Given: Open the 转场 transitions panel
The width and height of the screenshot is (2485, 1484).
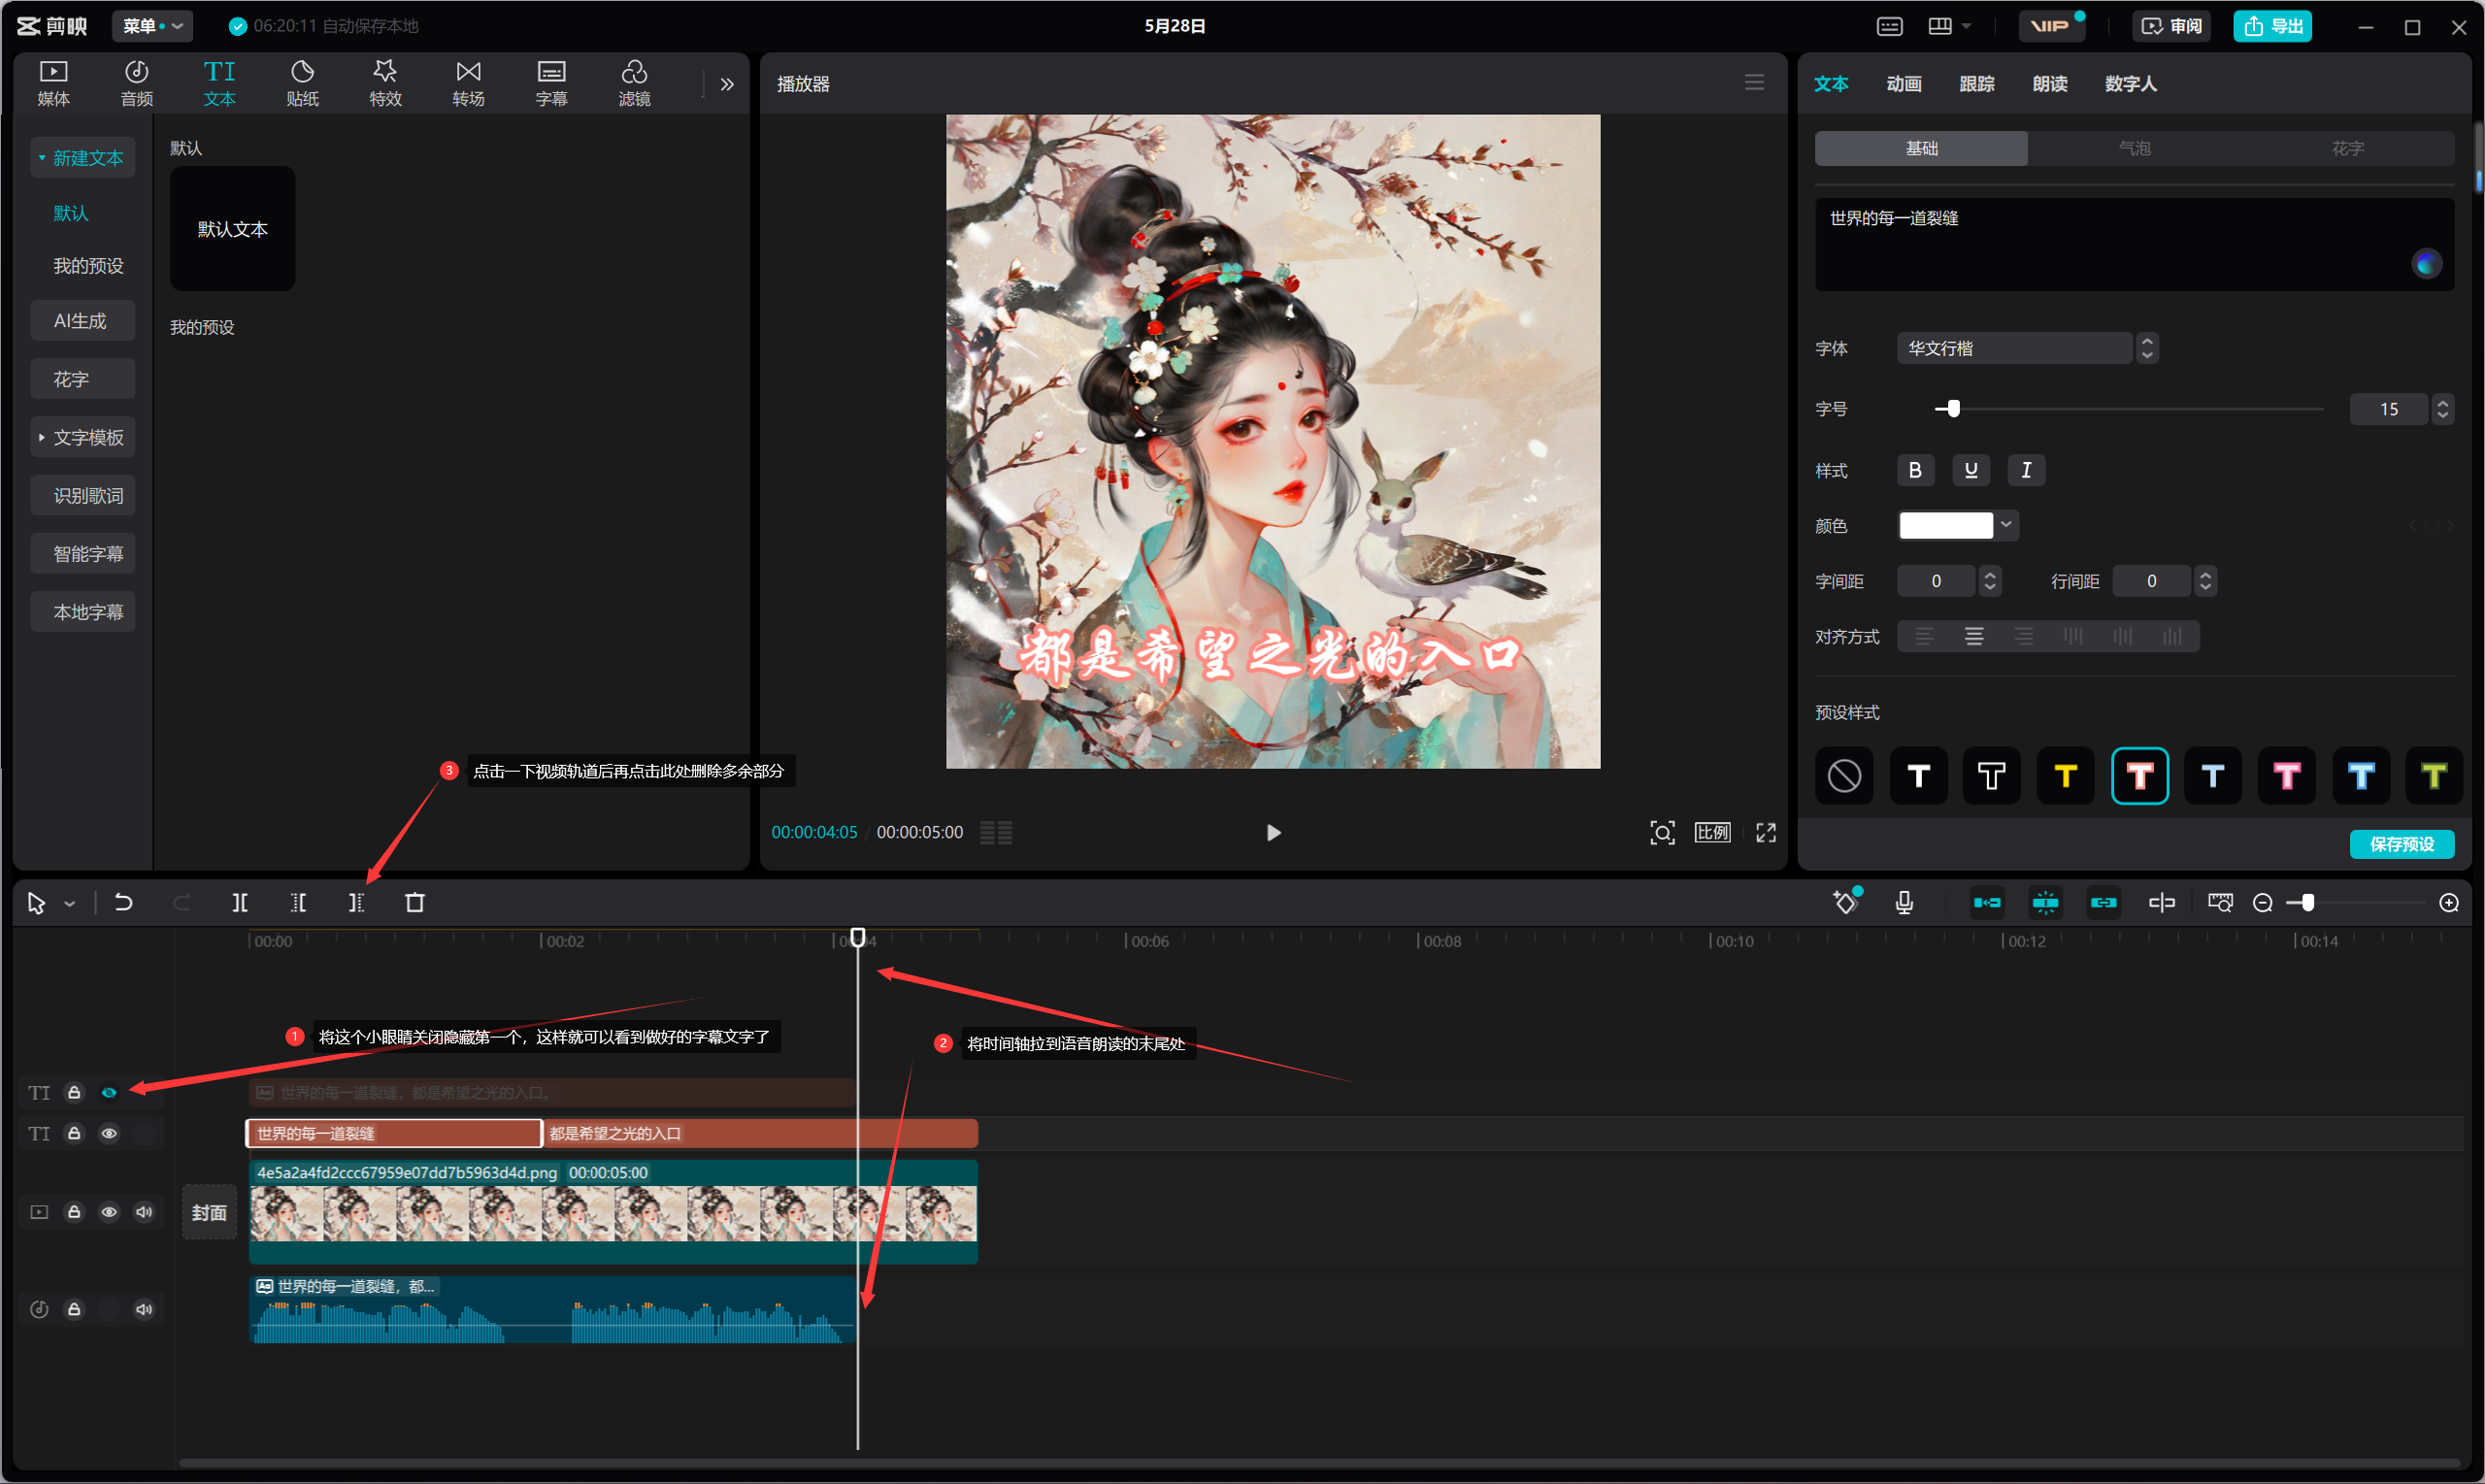Looking at the screenshot, I should point(468,83).
